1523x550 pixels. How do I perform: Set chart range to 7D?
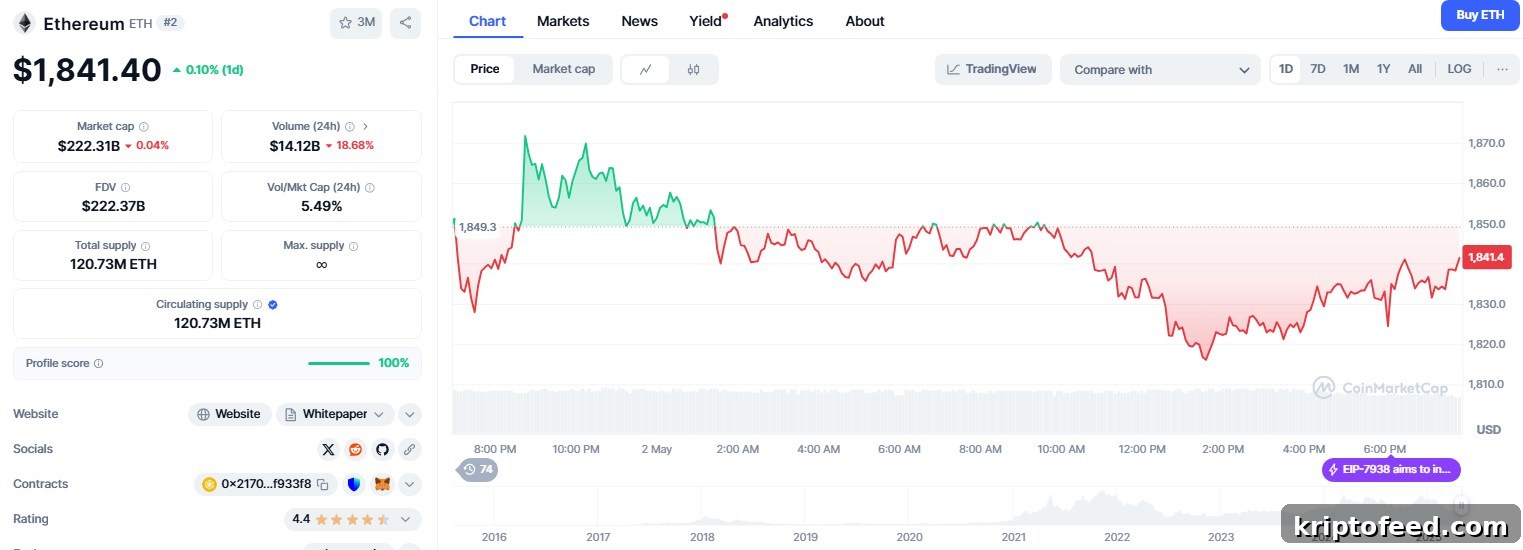coord(1318,69)
